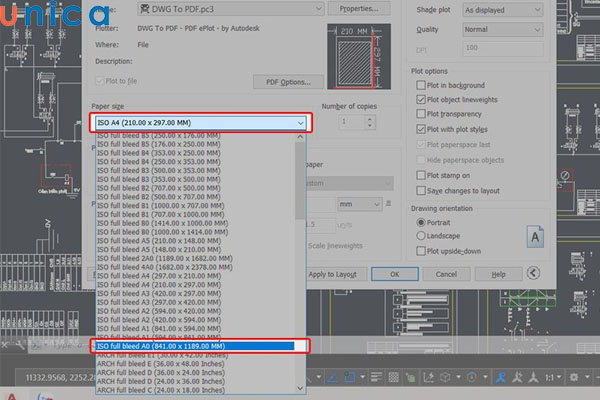
Task: Open the mm units dropdown
Action: pyautogui.click(x=359, y=204)
